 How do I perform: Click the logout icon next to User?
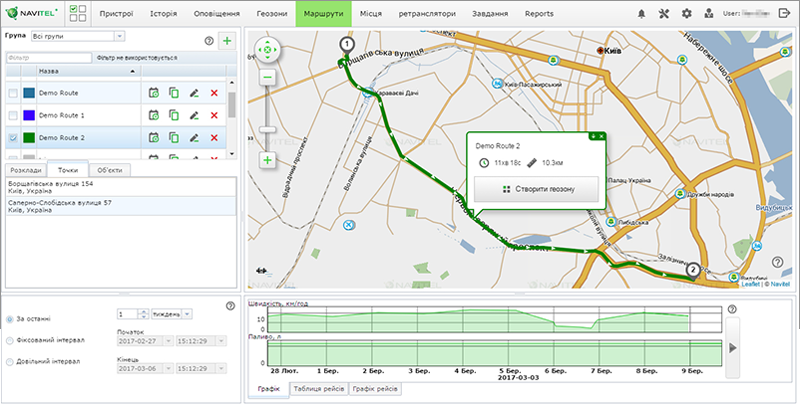[783, 14]
